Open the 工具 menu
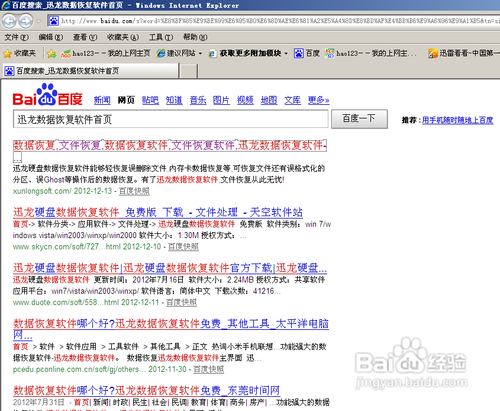This screenshot has height=411, width=500. point(161,37)
